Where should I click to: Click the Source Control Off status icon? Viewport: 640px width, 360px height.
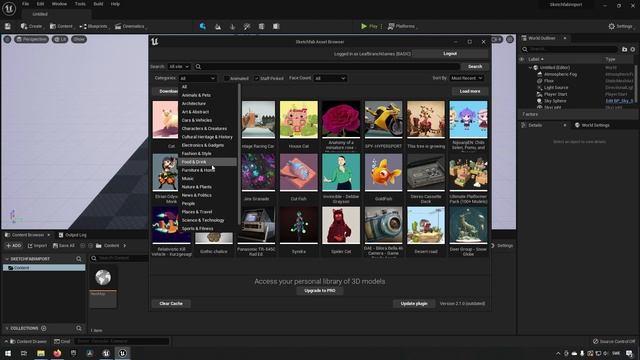point(596,341)
